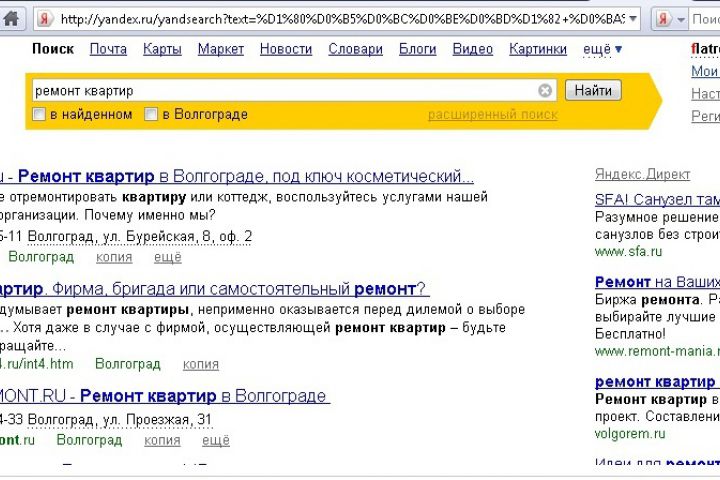Image resolution: width=720 pixels, height=480 pixels.
Task: Open the Новости service tab
Action: point(286,49)
